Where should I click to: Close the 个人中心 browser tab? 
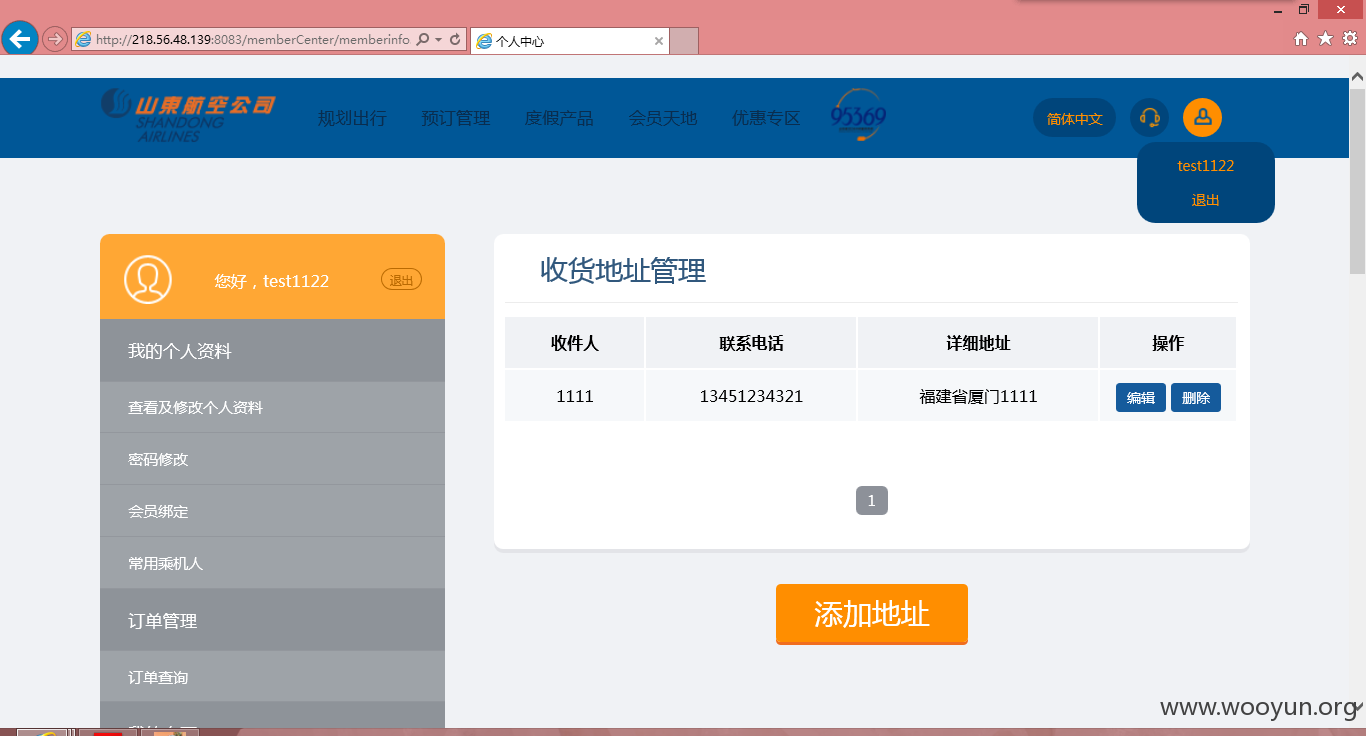click(x=659, y=41)
